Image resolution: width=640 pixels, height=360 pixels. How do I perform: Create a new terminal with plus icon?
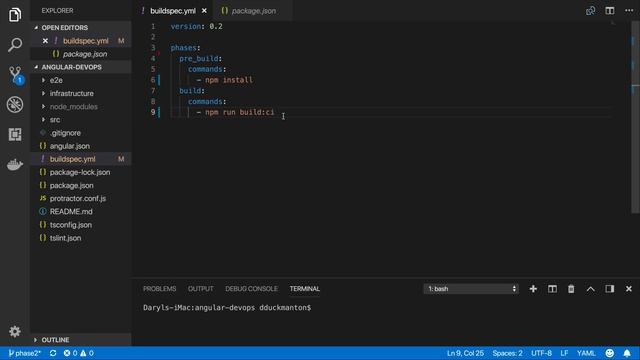[533, 289]
